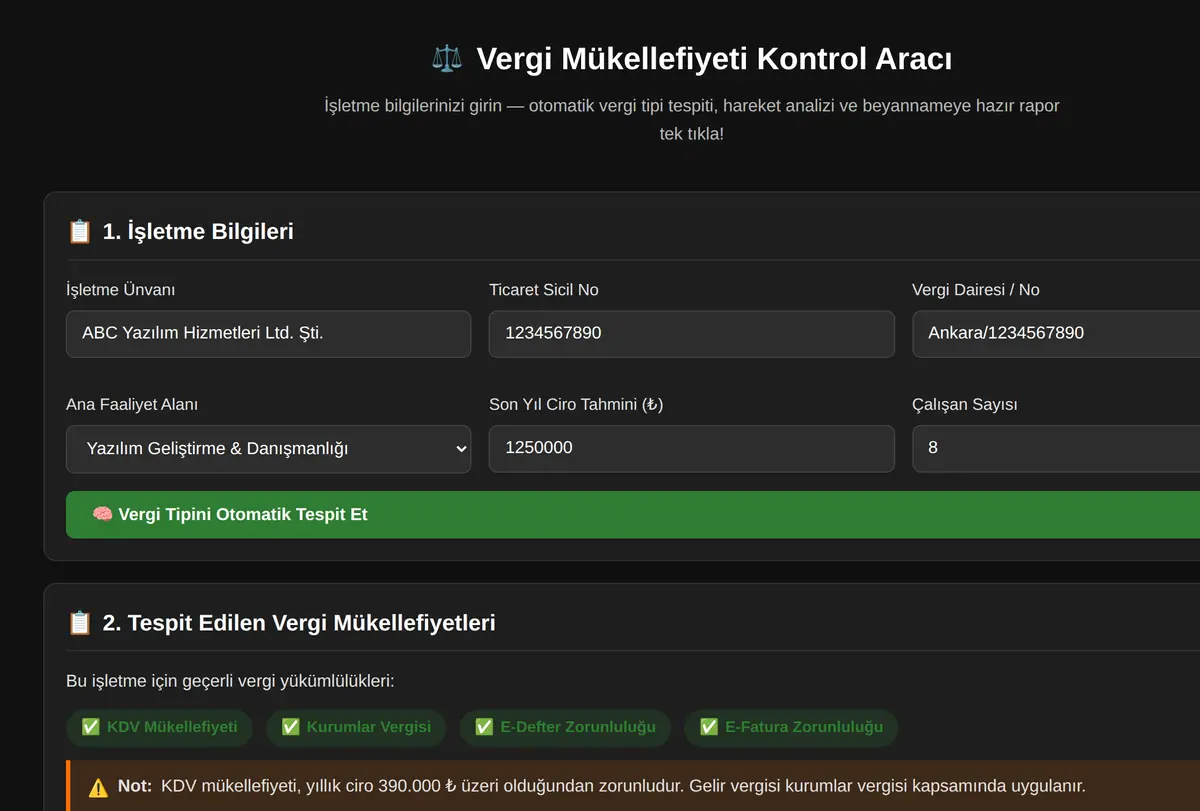This screenshot has width=1200, height=811.
Task: Click the Vergi Mükellefiyeti Kontrol Aracı title
Action: point(714,59)
